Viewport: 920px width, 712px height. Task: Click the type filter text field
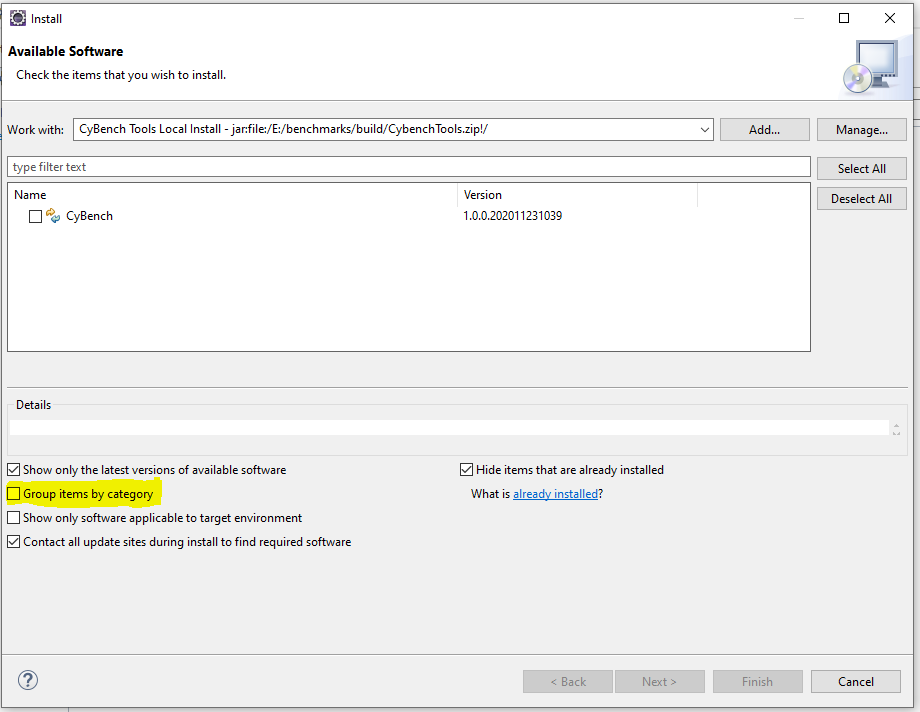coord(409,167)
